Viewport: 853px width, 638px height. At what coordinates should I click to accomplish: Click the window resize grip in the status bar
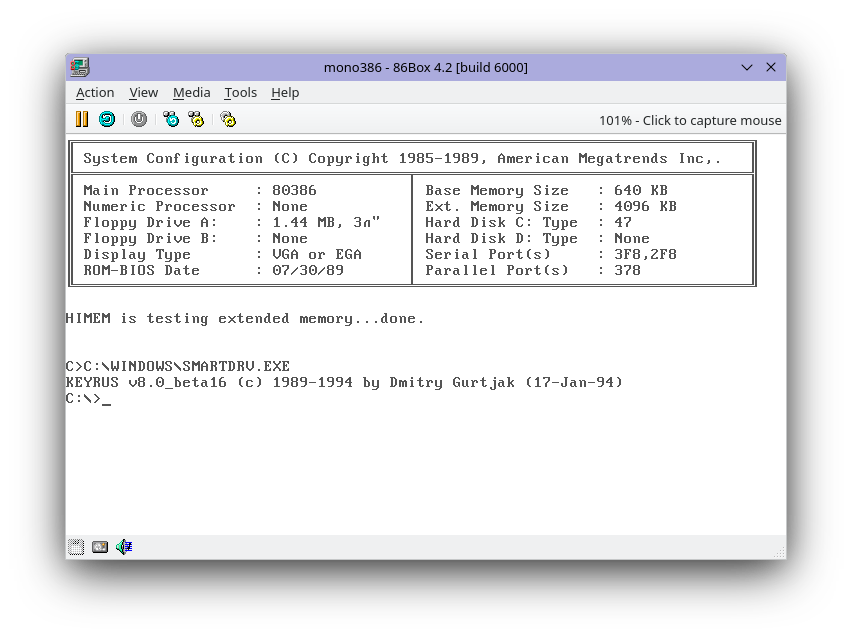click(779, 552)
